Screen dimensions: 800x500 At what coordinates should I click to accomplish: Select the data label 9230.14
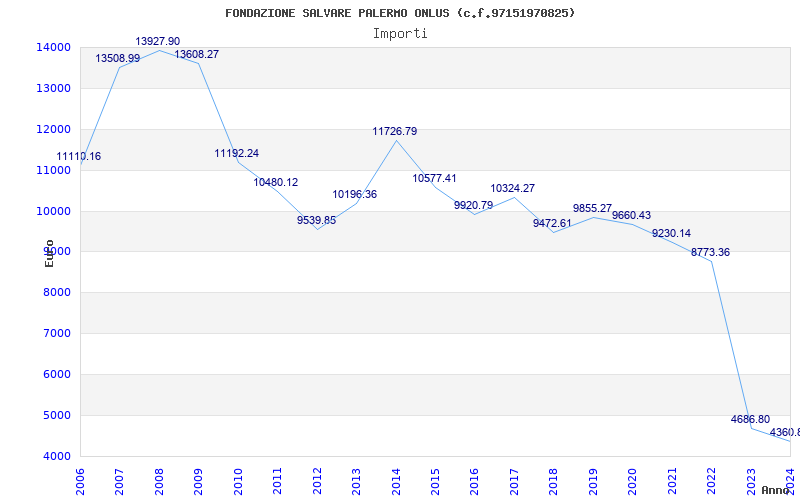pyautogui.click(x=671, y=233)
